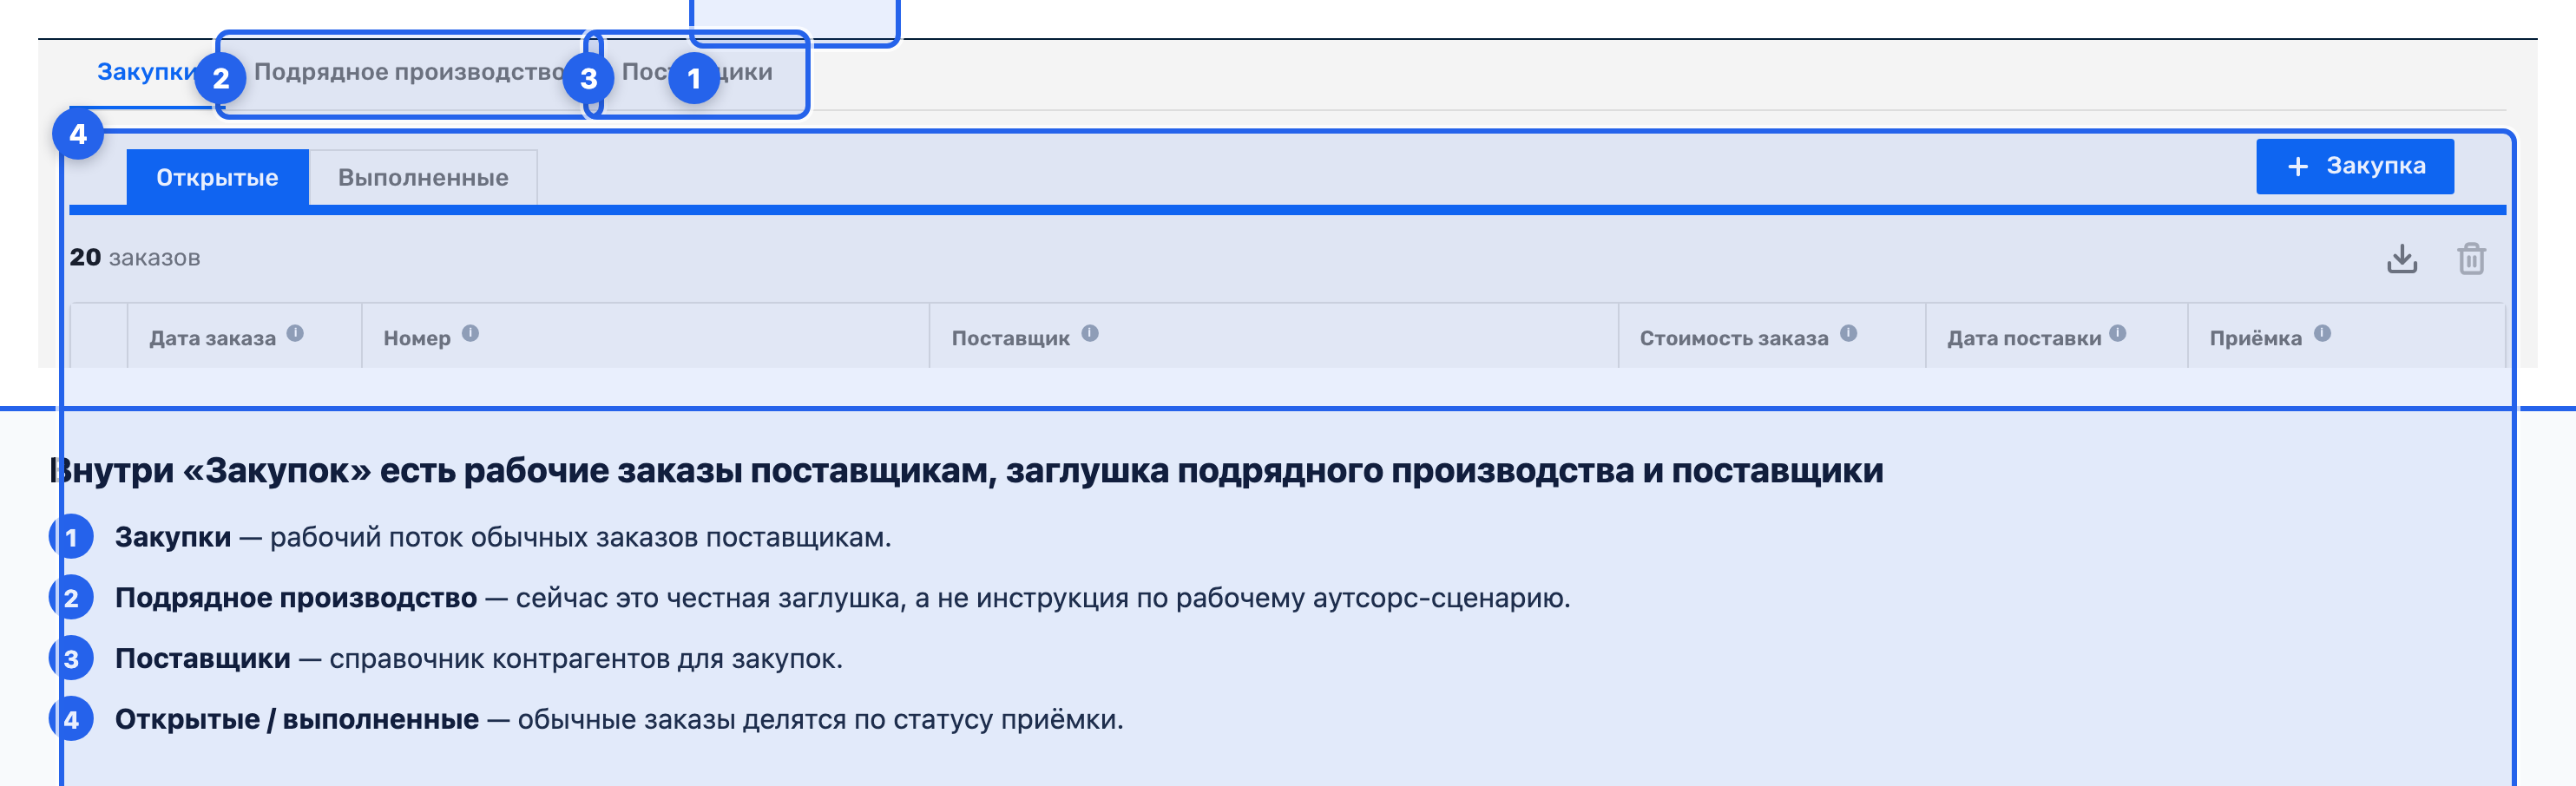Click the + Закупка button
Screen dimensions: 2576x786
coord(2354,166)
